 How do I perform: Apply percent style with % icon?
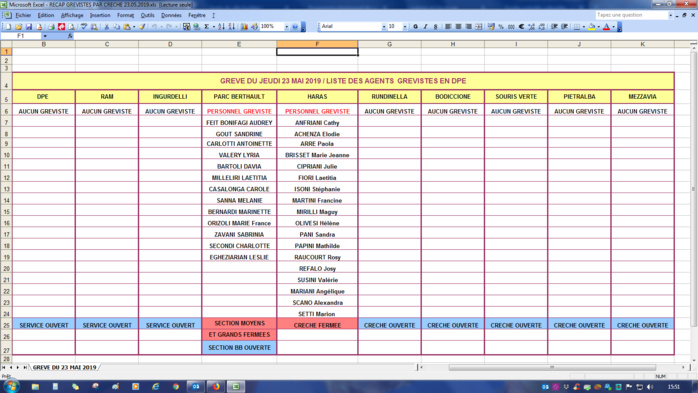[501, 27]
